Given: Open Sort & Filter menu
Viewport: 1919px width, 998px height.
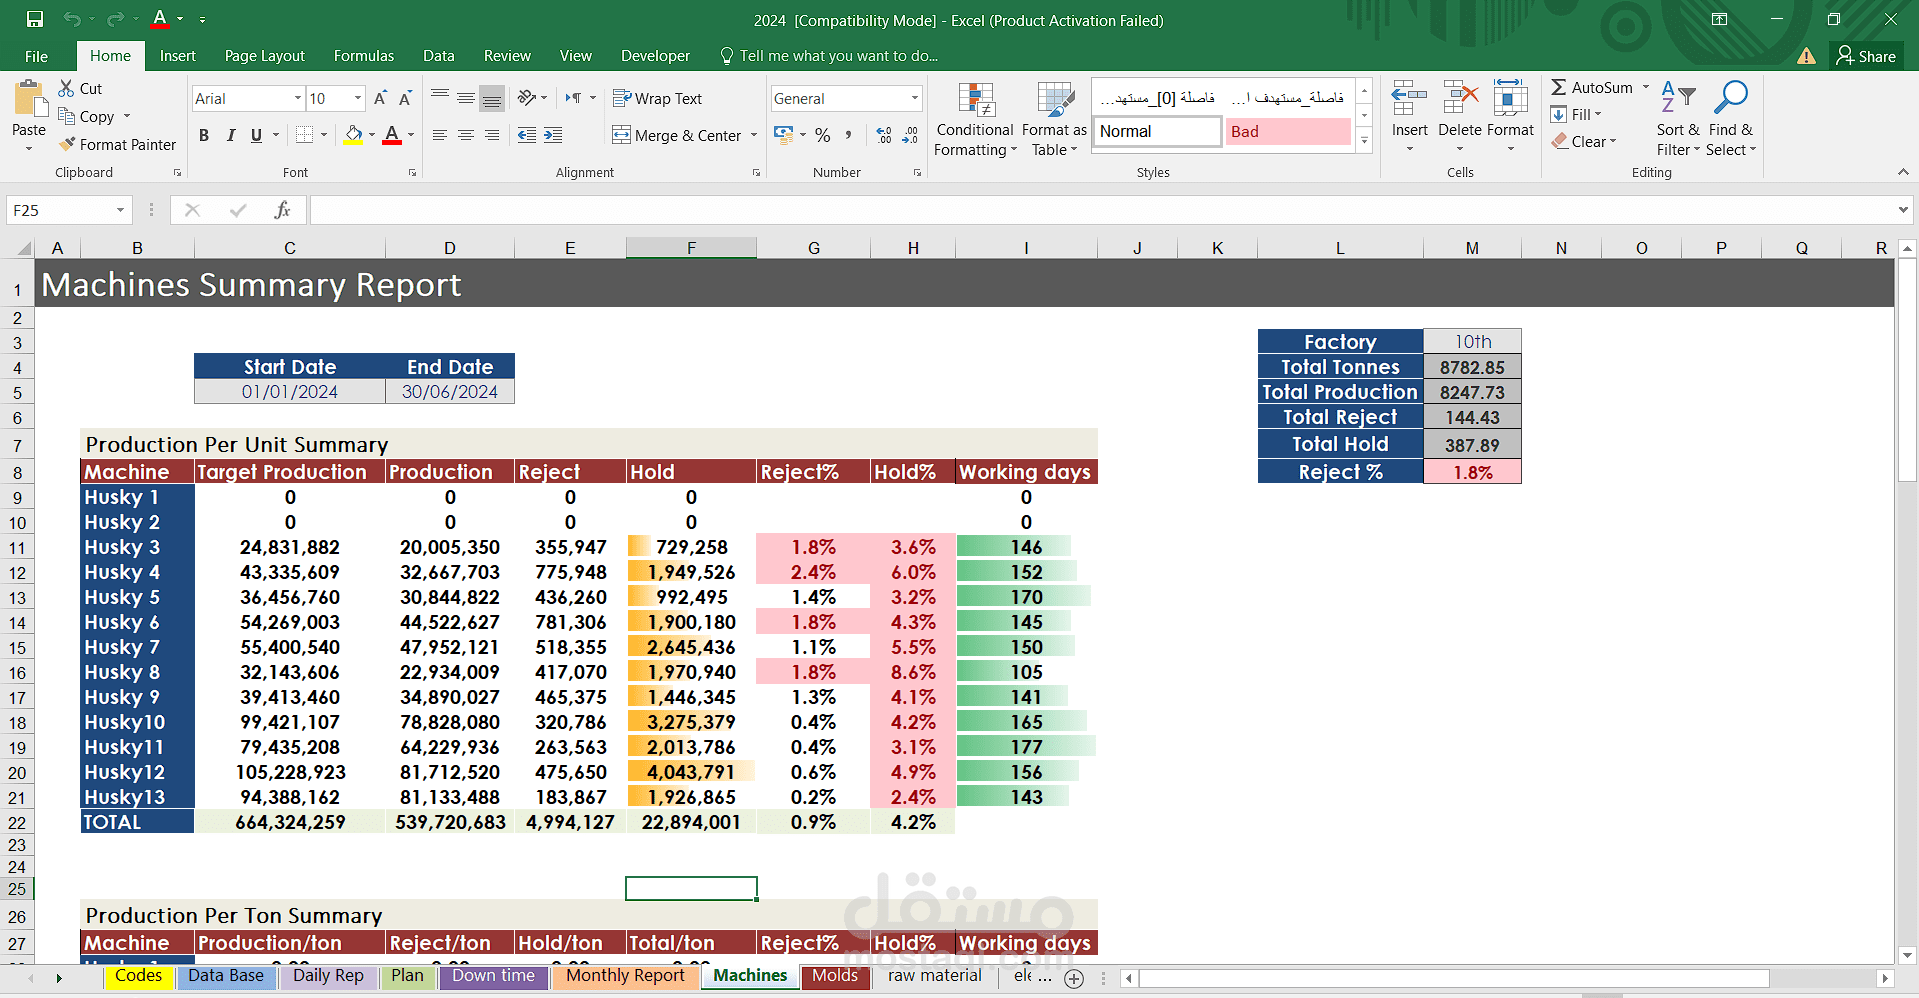Looking at the screenshot, I should click(x=1678, y=119).
